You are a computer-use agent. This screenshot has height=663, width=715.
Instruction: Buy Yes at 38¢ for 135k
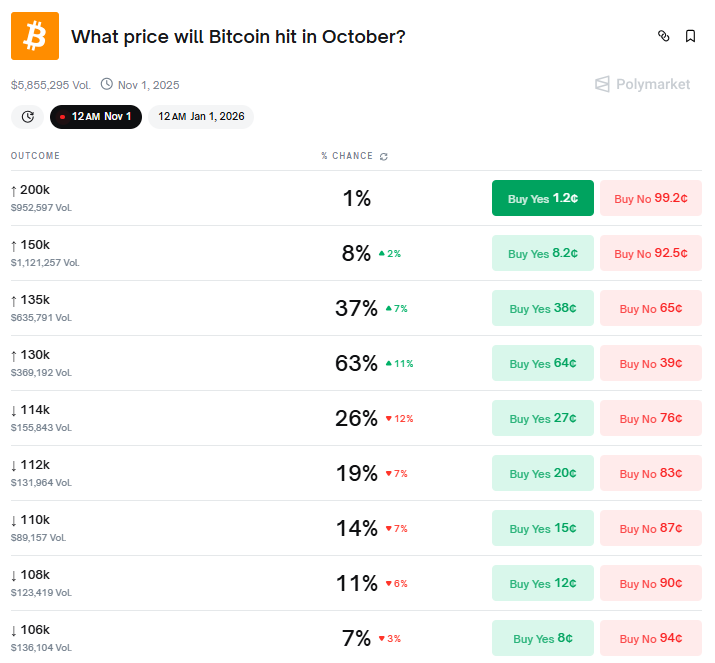(x=542, y=308)
